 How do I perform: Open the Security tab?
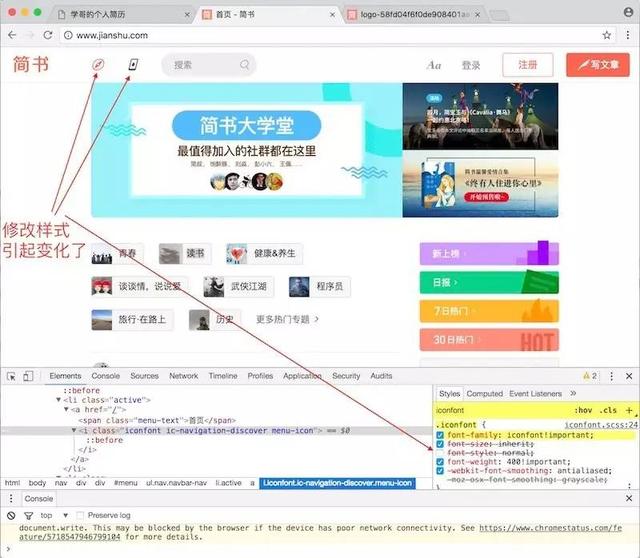tap(346, 376)
